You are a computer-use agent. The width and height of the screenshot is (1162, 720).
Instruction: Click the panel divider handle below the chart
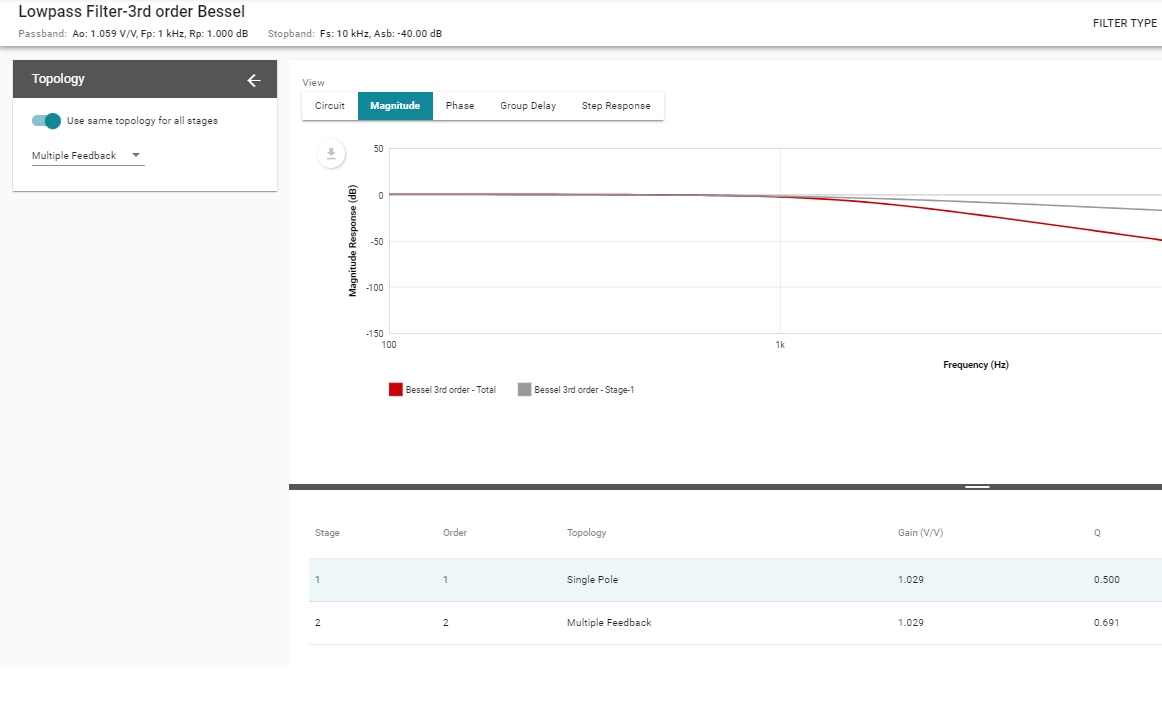click(x=977, y=487)
